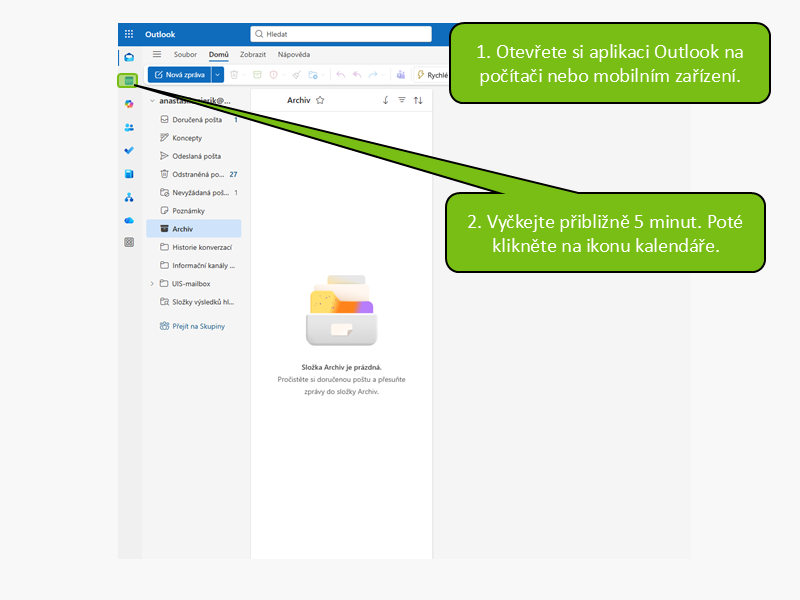Open the app launcher waffle icon
This screenshot has width=800, height=600.
tap(129, 34)
